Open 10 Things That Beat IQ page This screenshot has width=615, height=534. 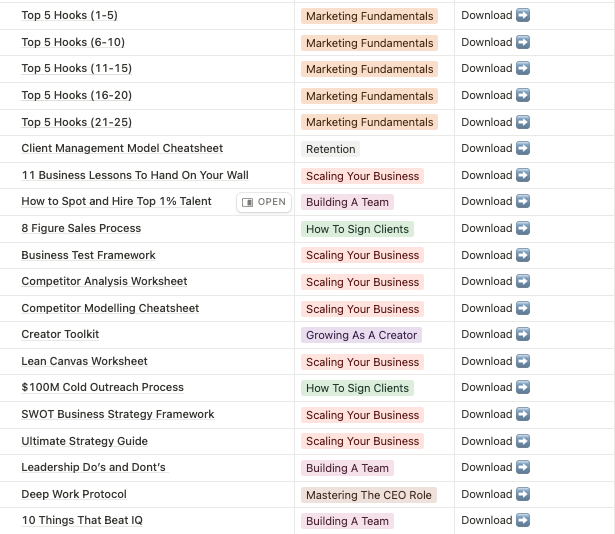pos(82,520)
